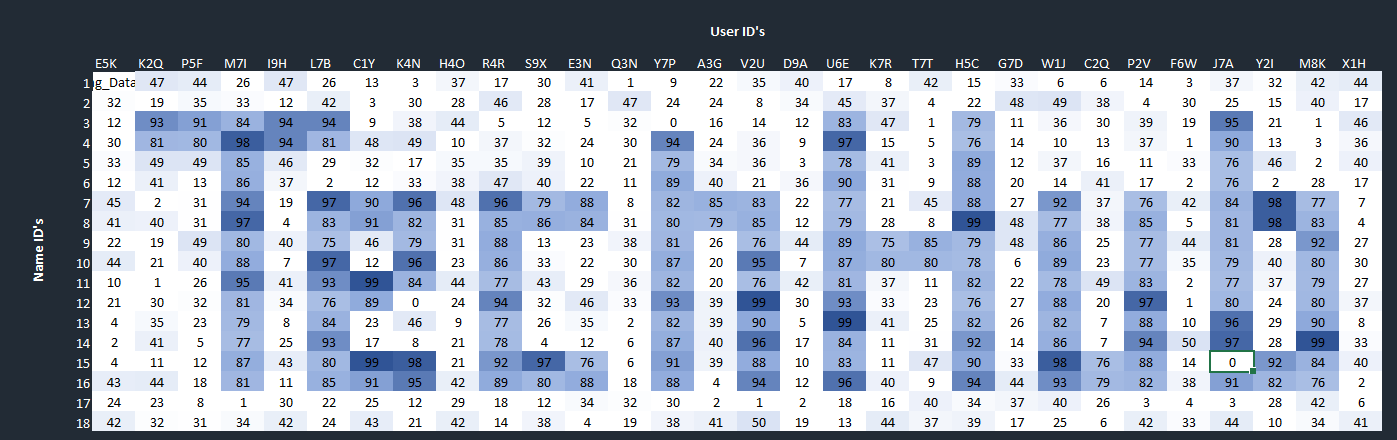This screenshot has width=1397, height=440.
Task: Click the row 18 header number
Action: pos(87,423)
